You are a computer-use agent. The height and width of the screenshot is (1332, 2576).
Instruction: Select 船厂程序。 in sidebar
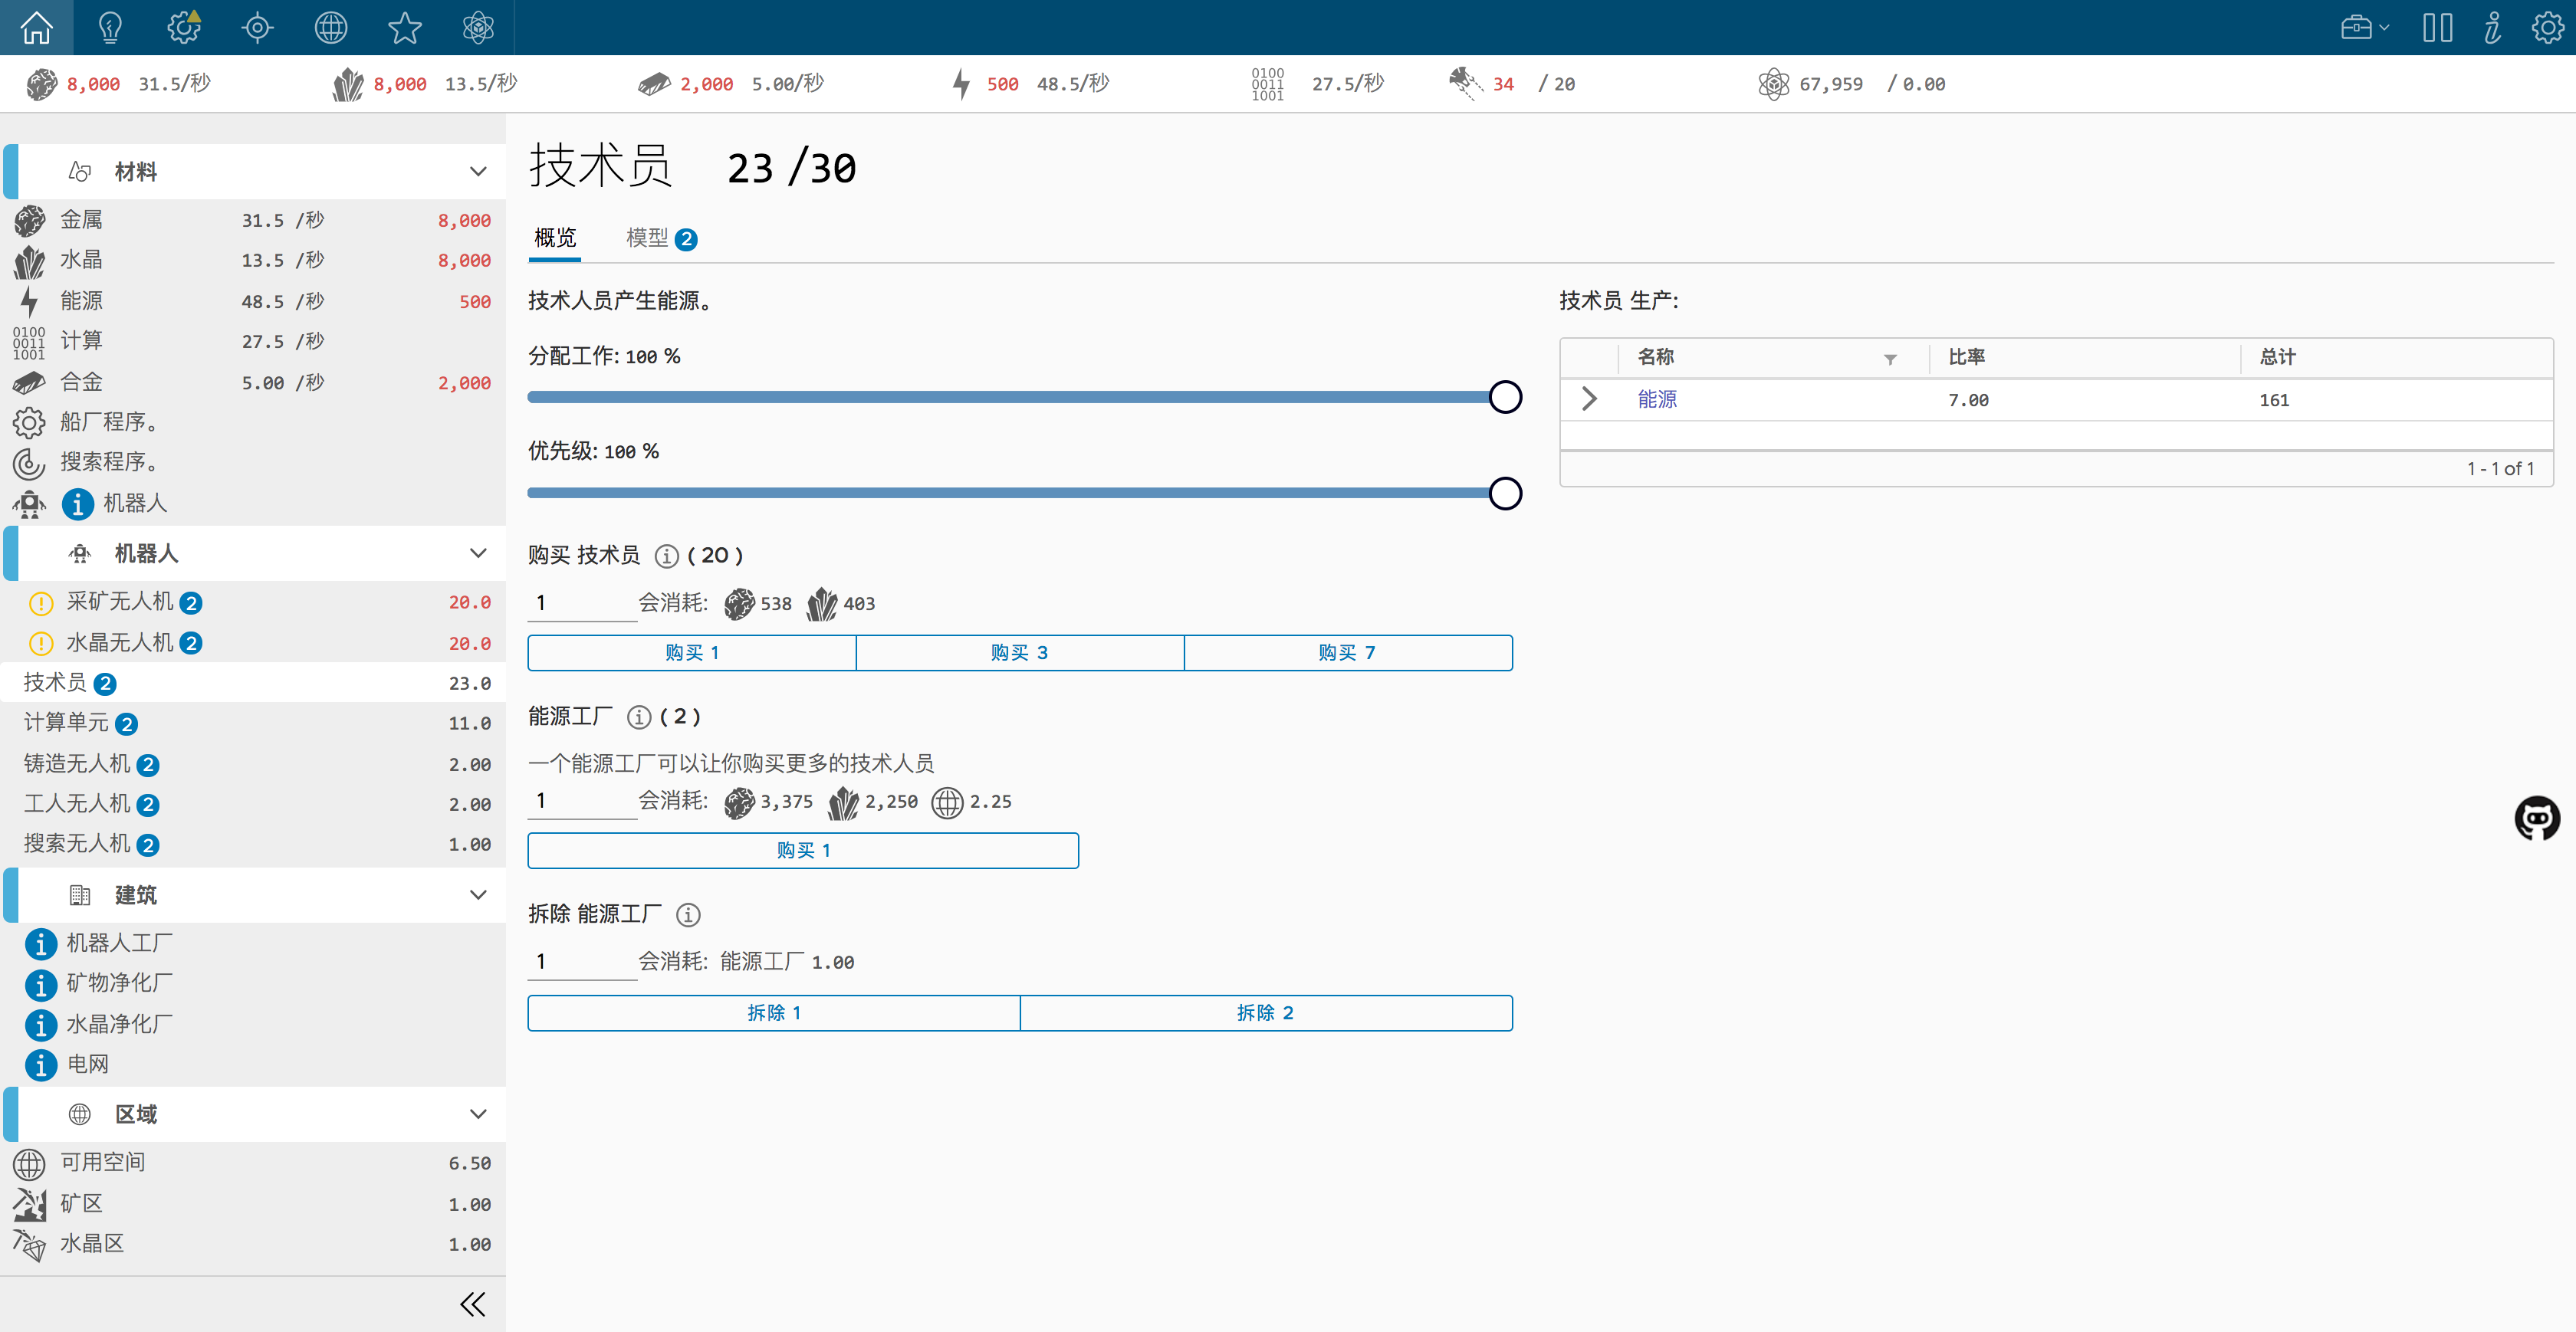[x=253, y=422]
